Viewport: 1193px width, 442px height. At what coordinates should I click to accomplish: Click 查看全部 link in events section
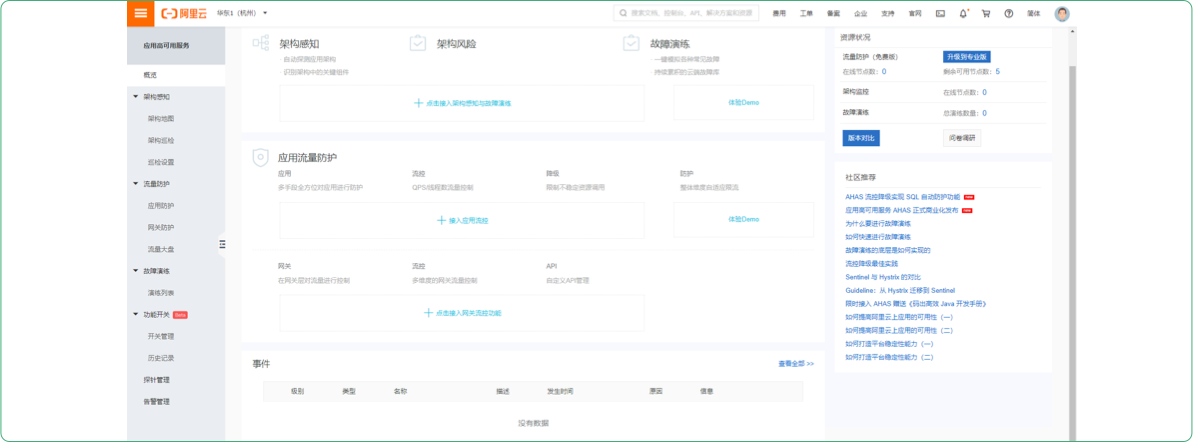[795, 364]
